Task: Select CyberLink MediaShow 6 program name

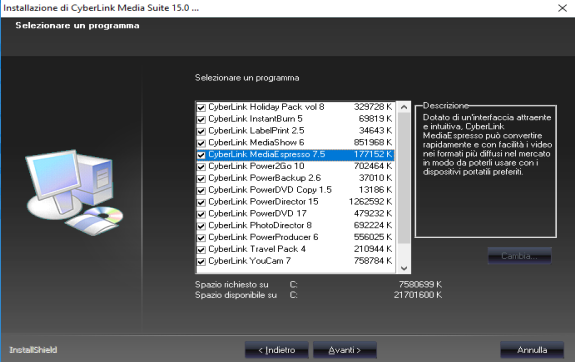Action: [x=256, y=142]
